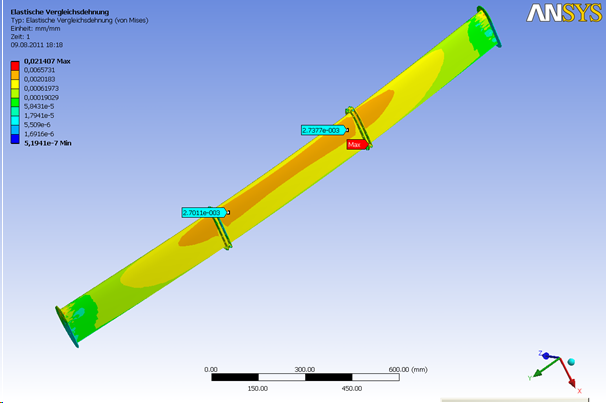This screenshot has width=606, height=403.
Task: Click the lower left flange of the tube
Action: [68, 325]
